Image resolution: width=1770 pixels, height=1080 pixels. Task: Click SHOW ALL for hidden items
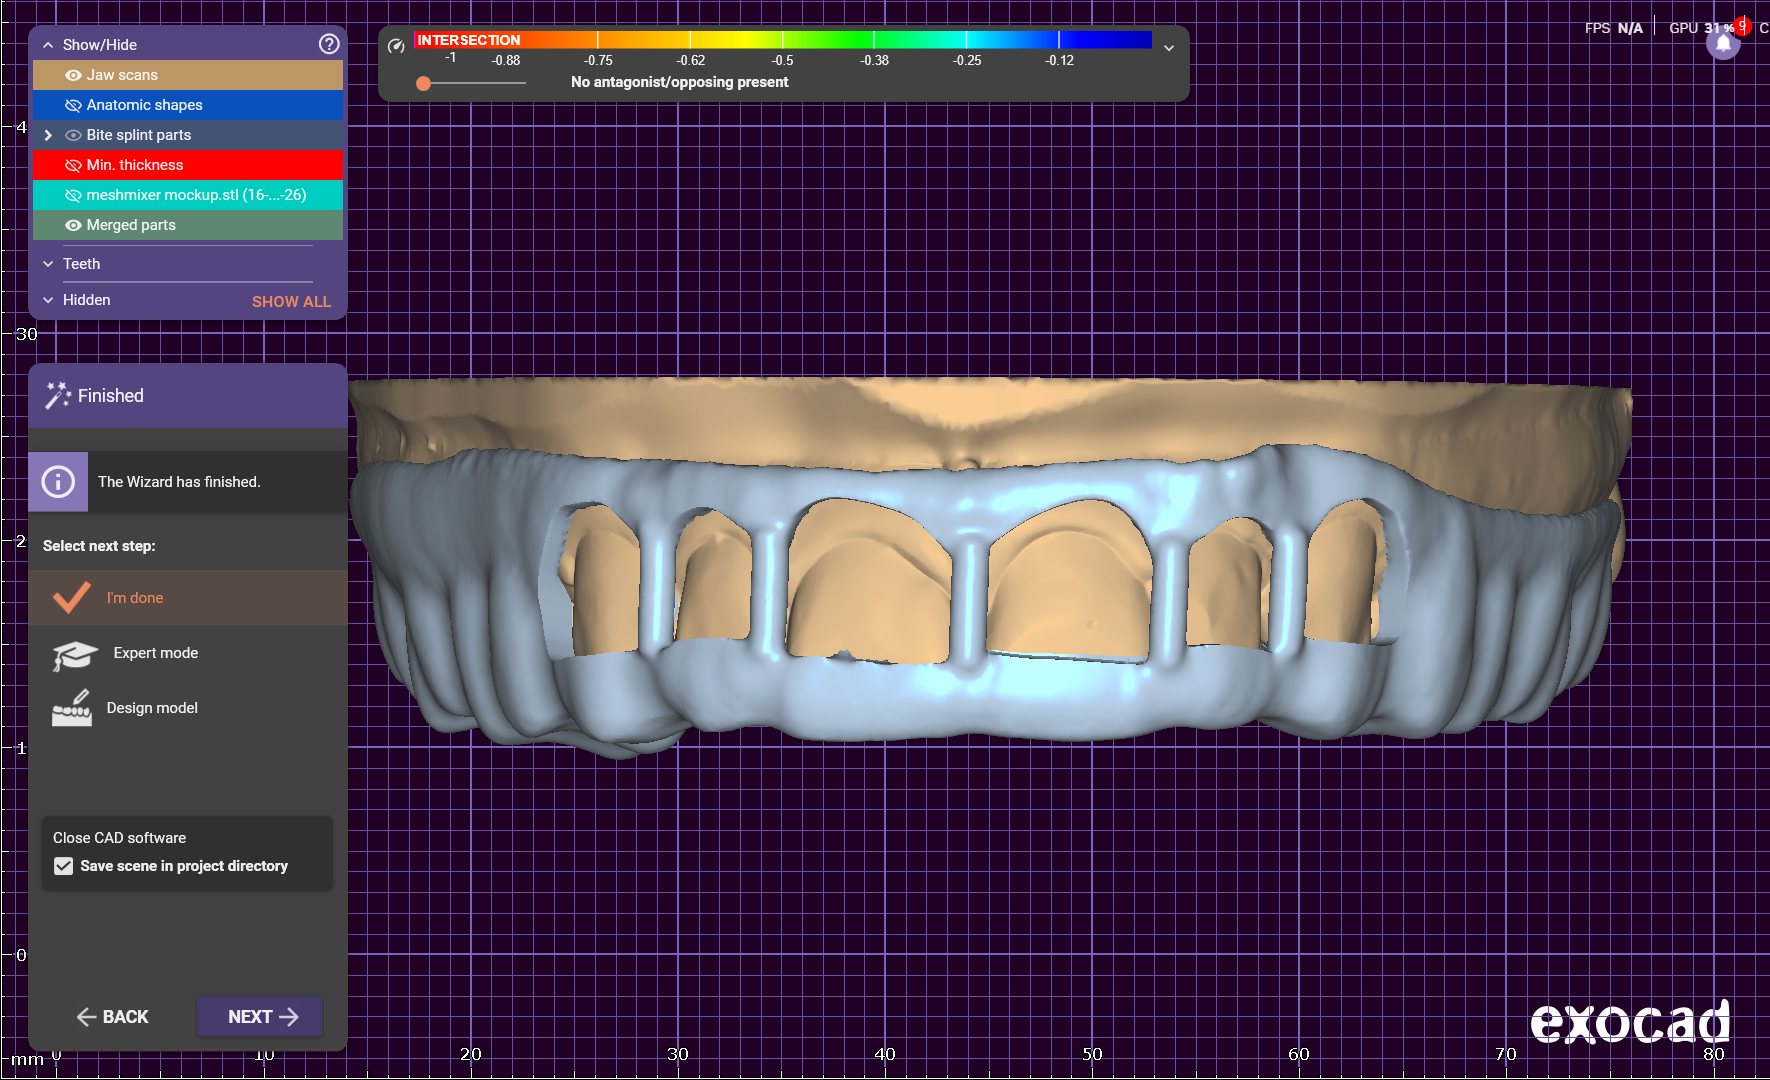[x=291, y=301]
